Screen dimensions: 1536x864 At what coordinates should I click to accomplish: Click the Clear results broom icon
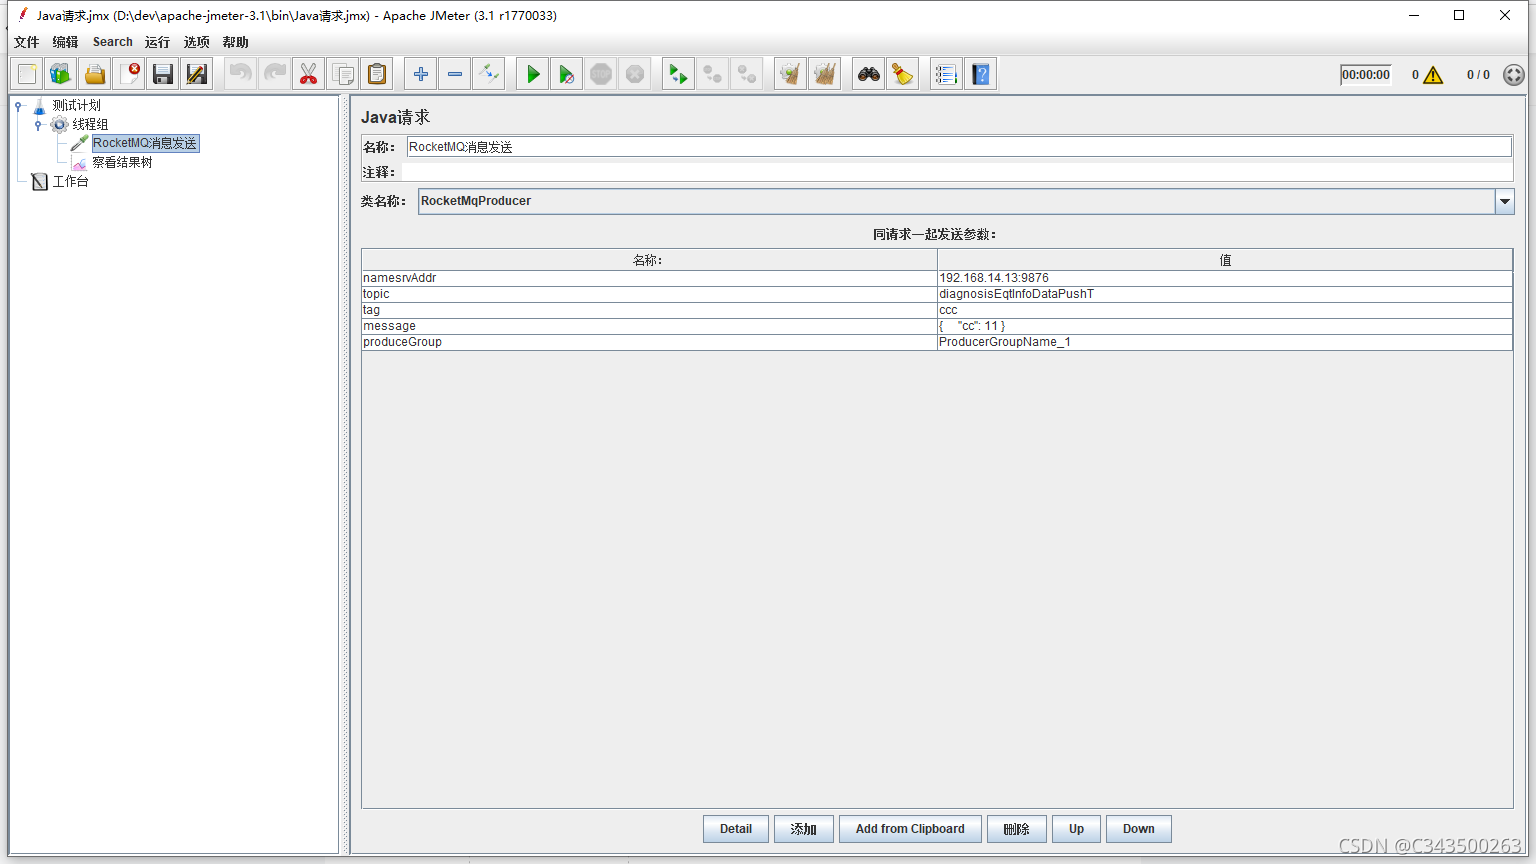tap(790, 74)
